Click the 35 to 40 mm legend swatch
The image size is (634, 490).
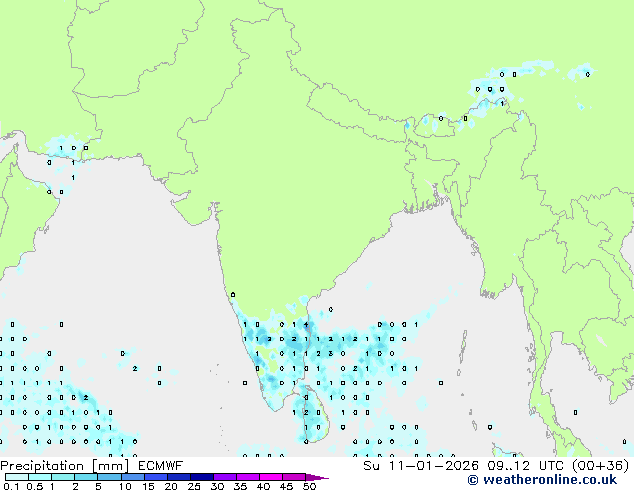point(248,477)
